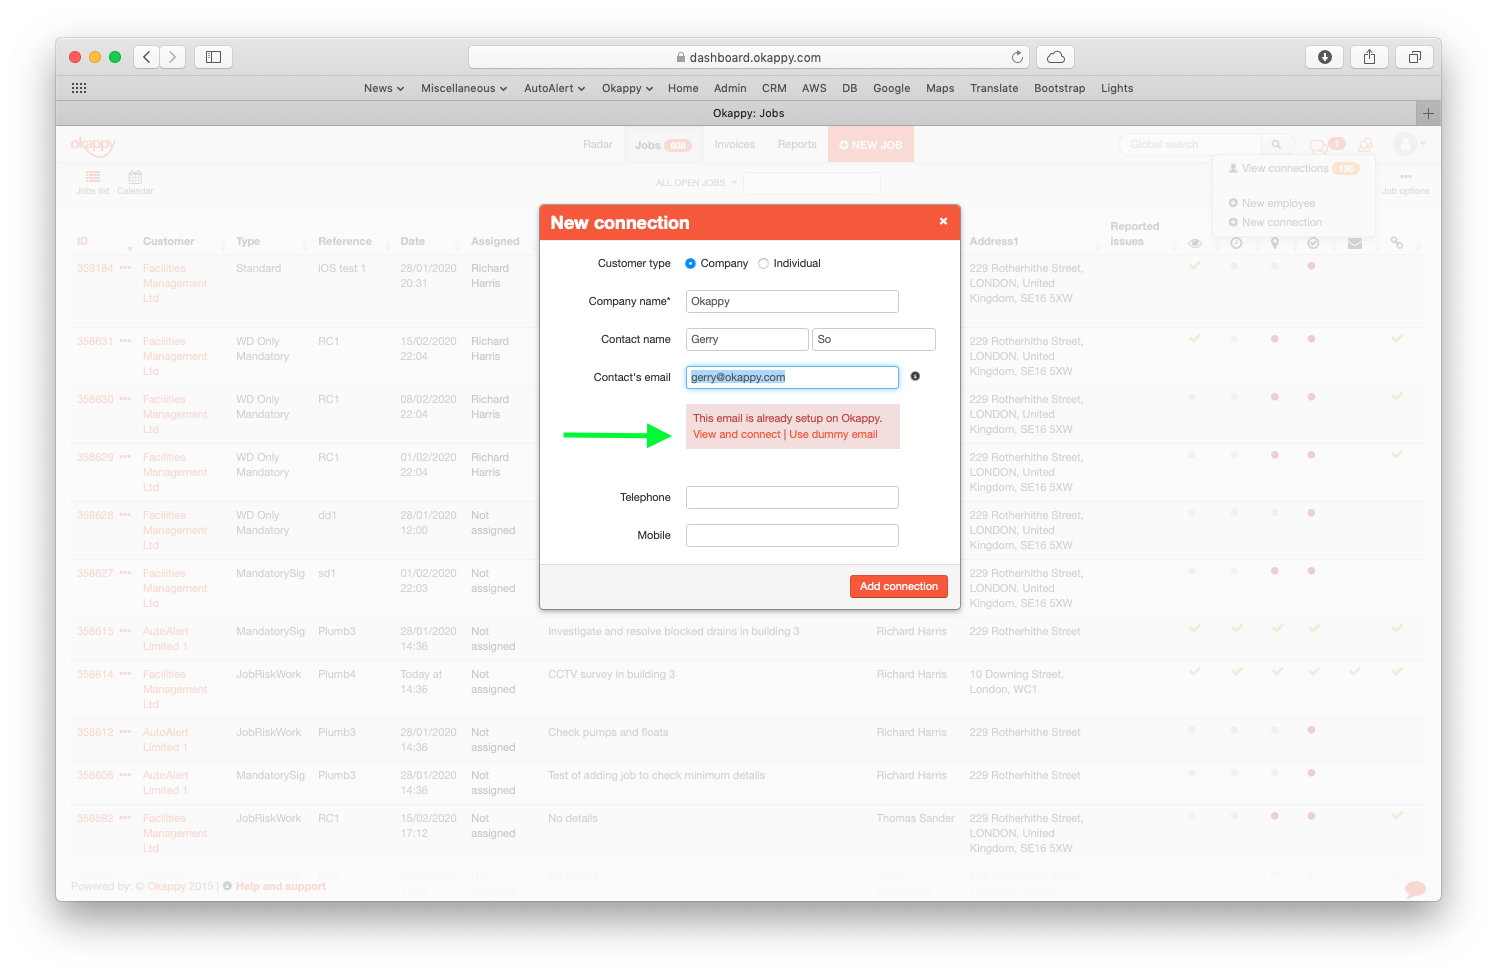Image resolution: width=1497 pixels, height=975 pixels.
Task: Click the Use dummy email link
Action: click(x=833, y=434)
